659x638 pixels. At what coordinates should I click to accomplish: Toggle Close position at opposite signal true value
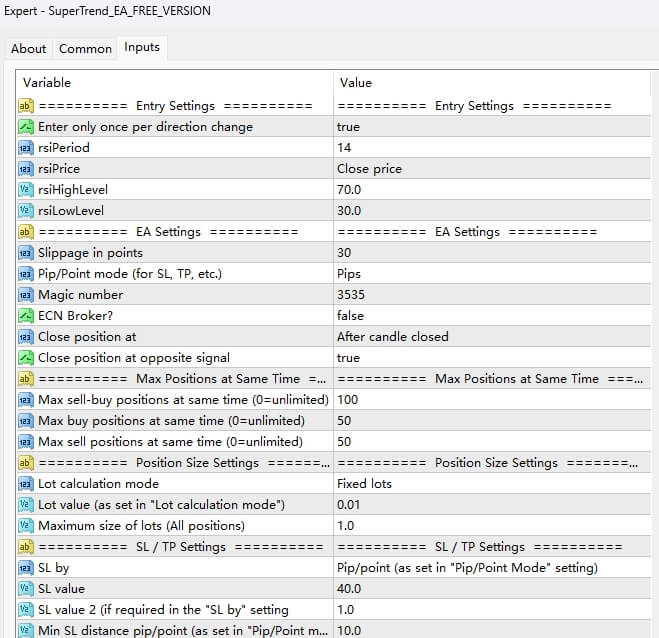coord(492,358)
